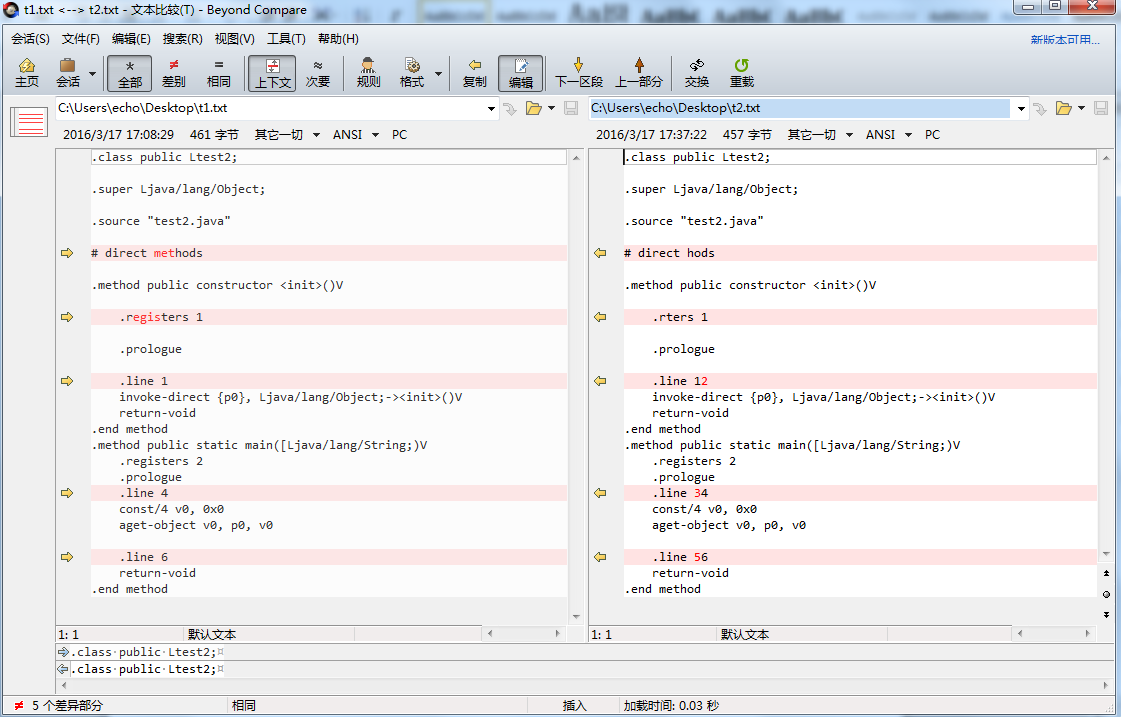Open the 搜索(R) menu
This screenshot has width=1121, height=717.
[x=182, y=39]
